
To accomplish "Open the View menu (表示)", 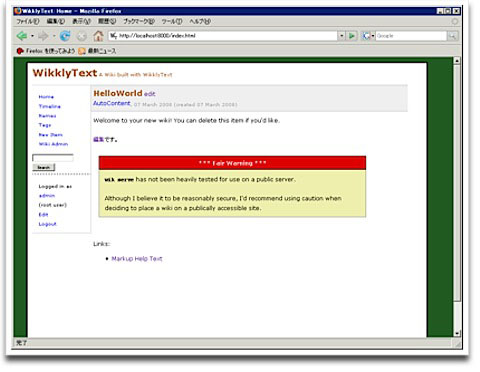I will point(81,21).
